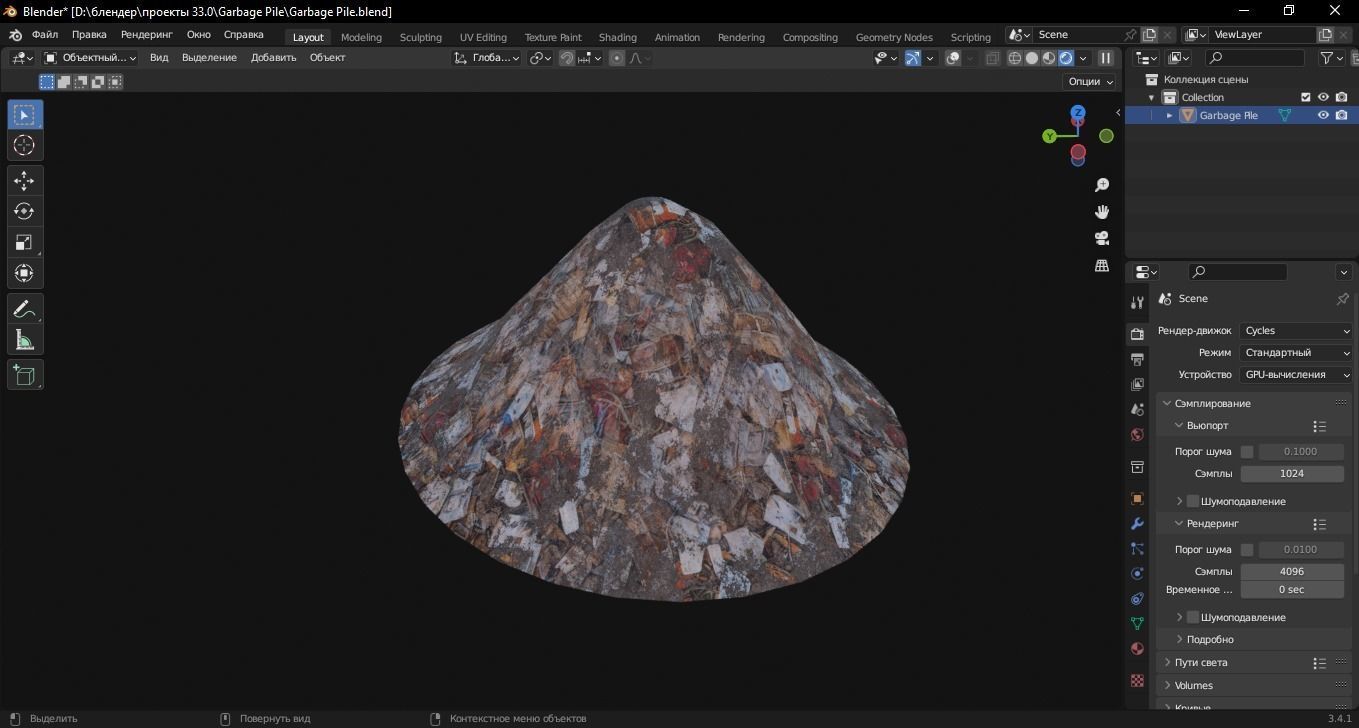
Task: Switch to the Geometry Nodes workspace tab
Action: click(x=894, y=37)
